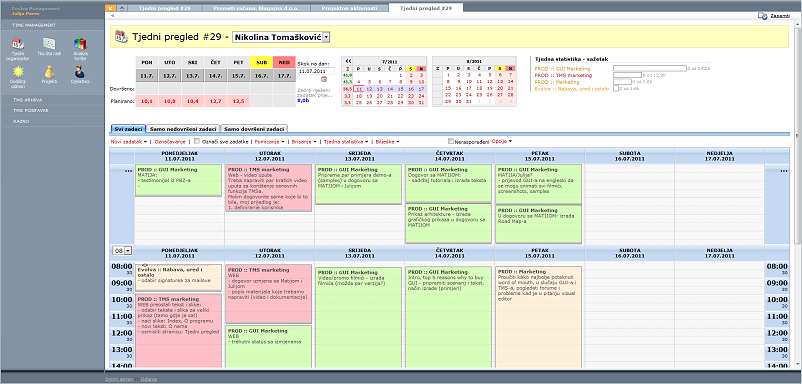
Task: Click planned hours value 12,7
Action: (x=216, y=101)
